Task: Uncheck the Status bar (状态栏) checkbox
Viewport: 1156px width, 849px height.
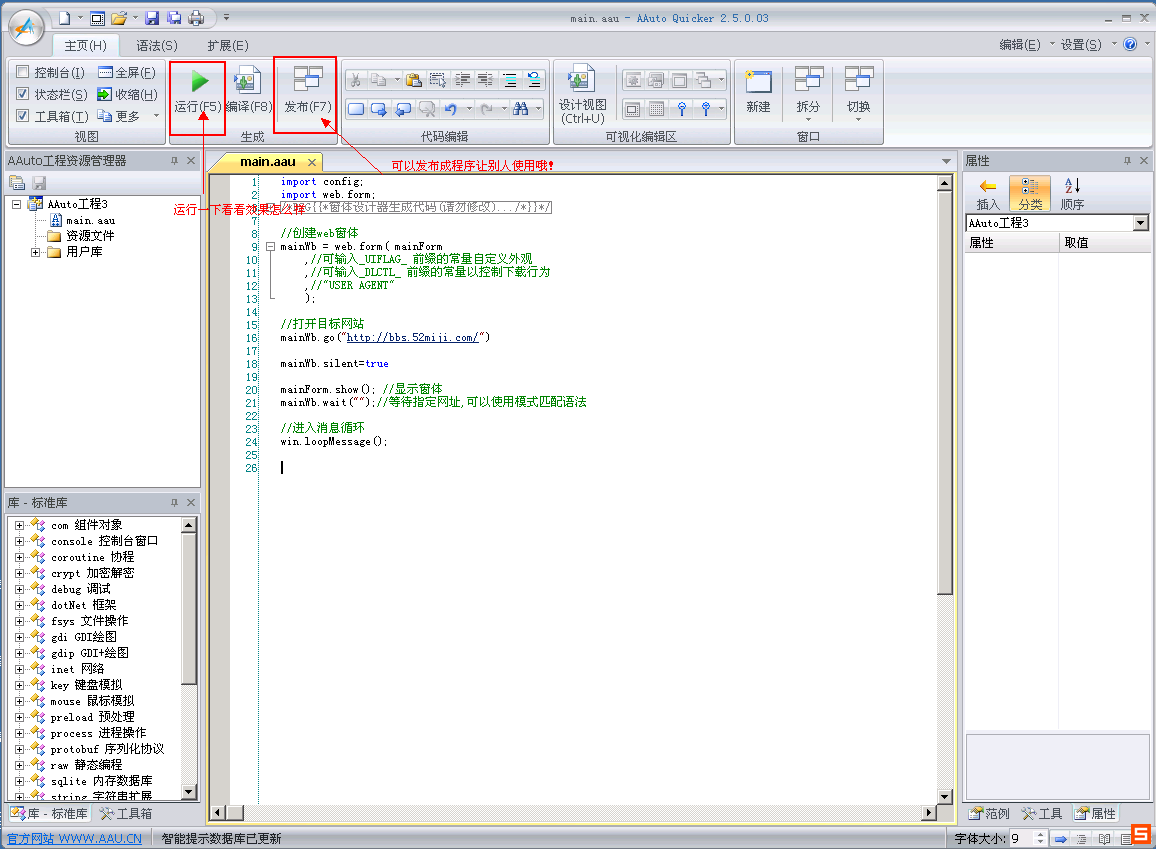Action: click(x=23, y=94)
